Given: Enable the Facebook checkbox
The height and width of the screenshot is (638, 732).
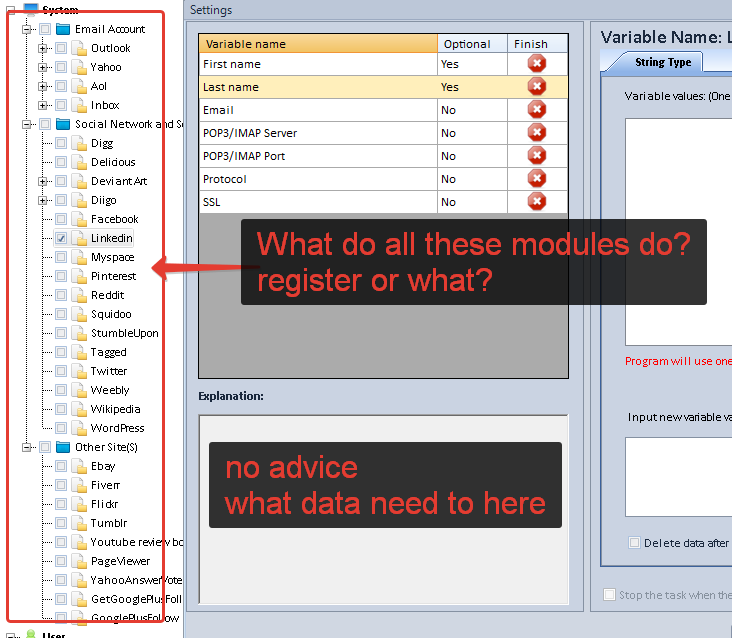Looking at the screenshot, I should click(x=61, y=219).
